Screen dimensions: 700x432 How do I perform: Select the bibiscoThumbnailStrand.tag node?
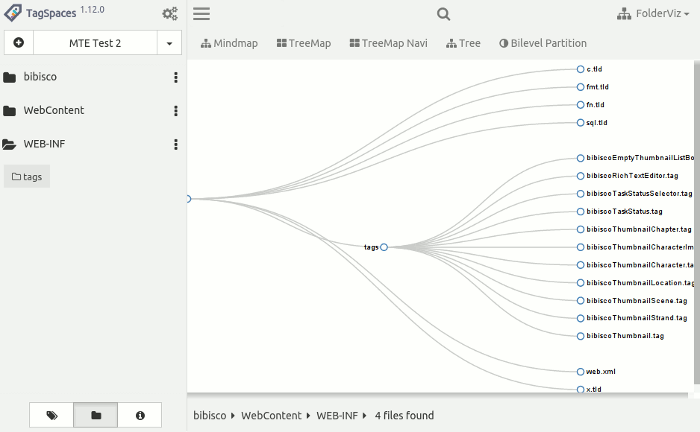632,318
